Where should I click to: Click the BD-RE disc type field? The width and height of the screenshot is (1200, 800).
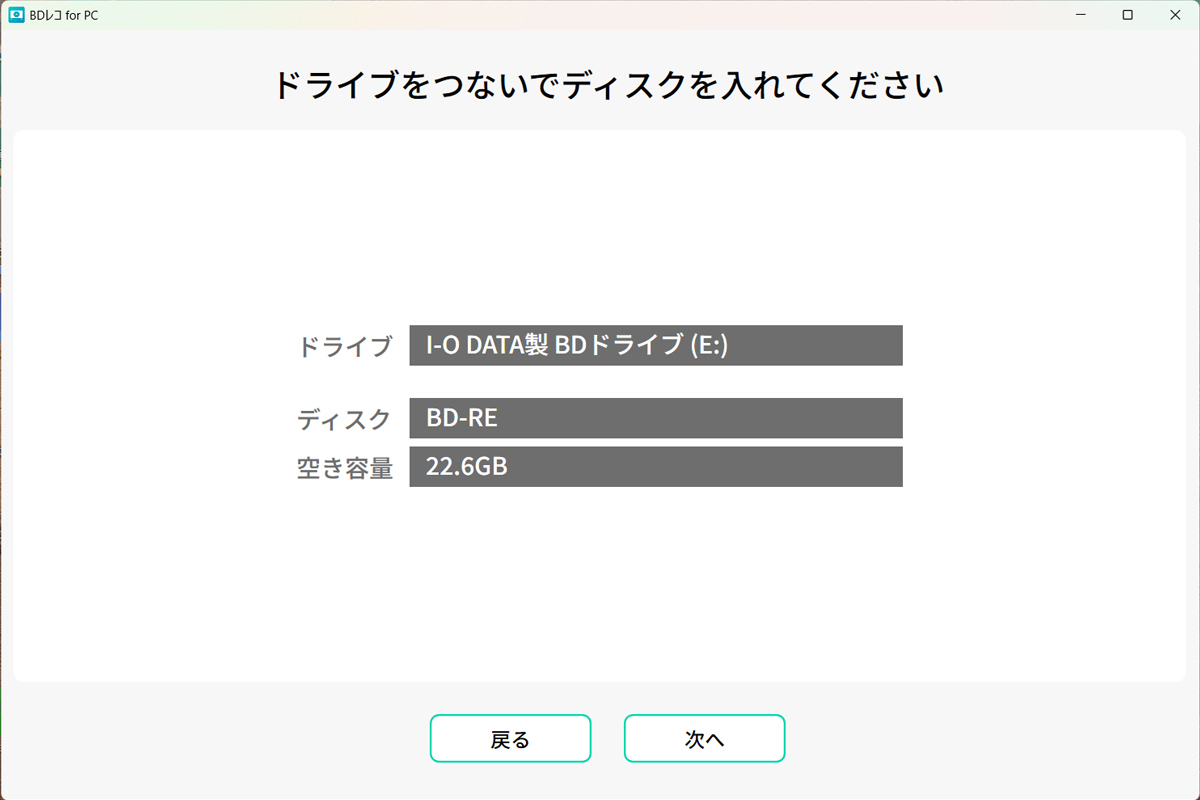tap(656, 418)
